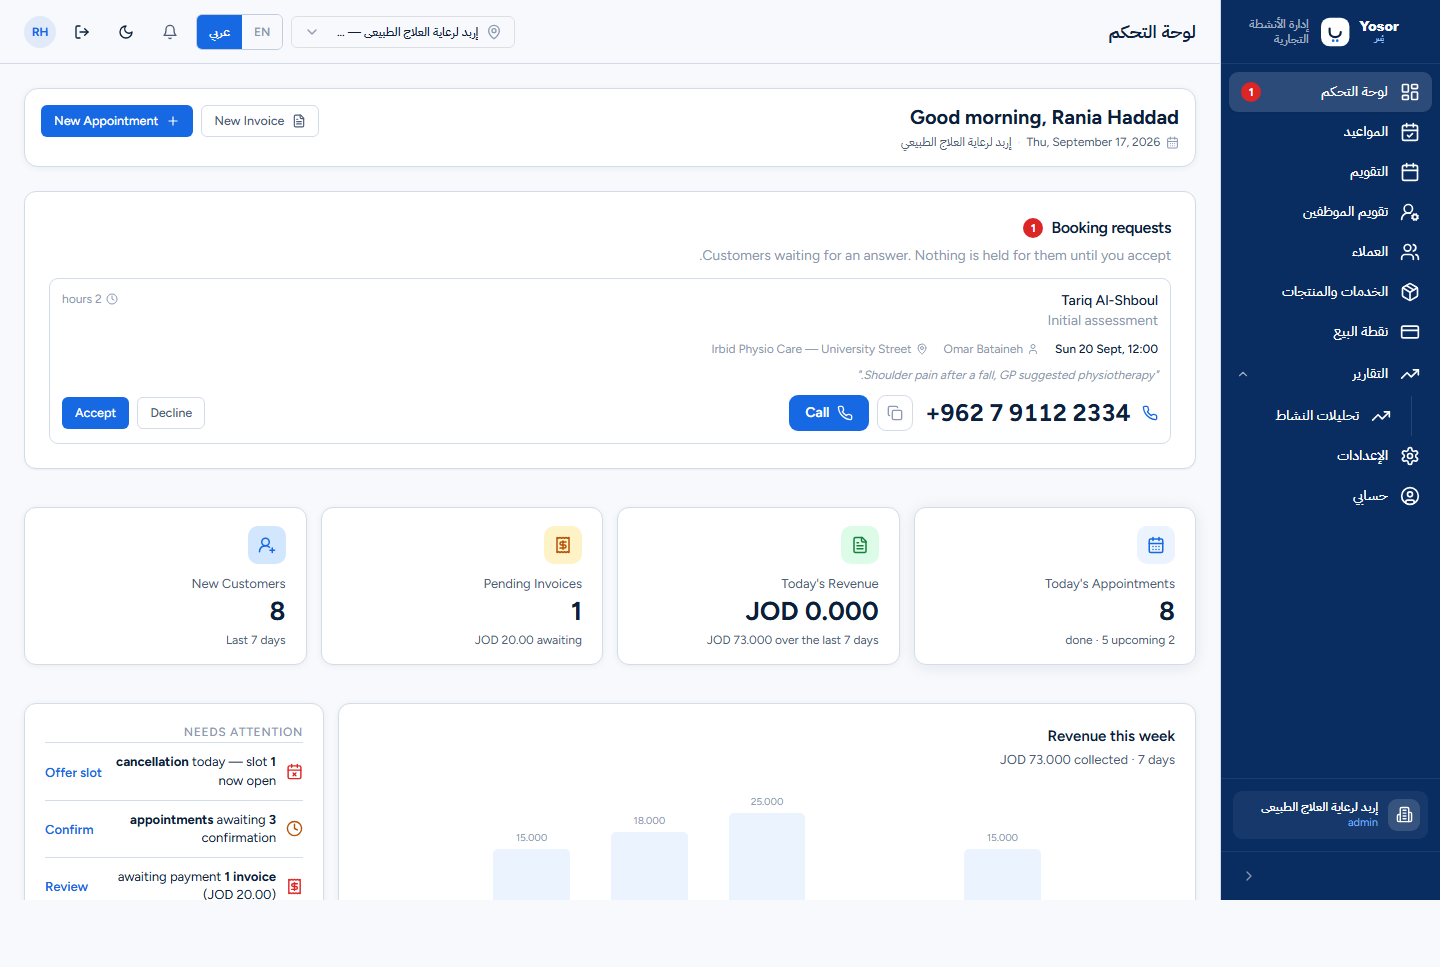Image resolution: width=1440 pixels, height=967 pixels.
Task: Go to الإعدادات settings menu item
Action: (x=1330, y=456)
